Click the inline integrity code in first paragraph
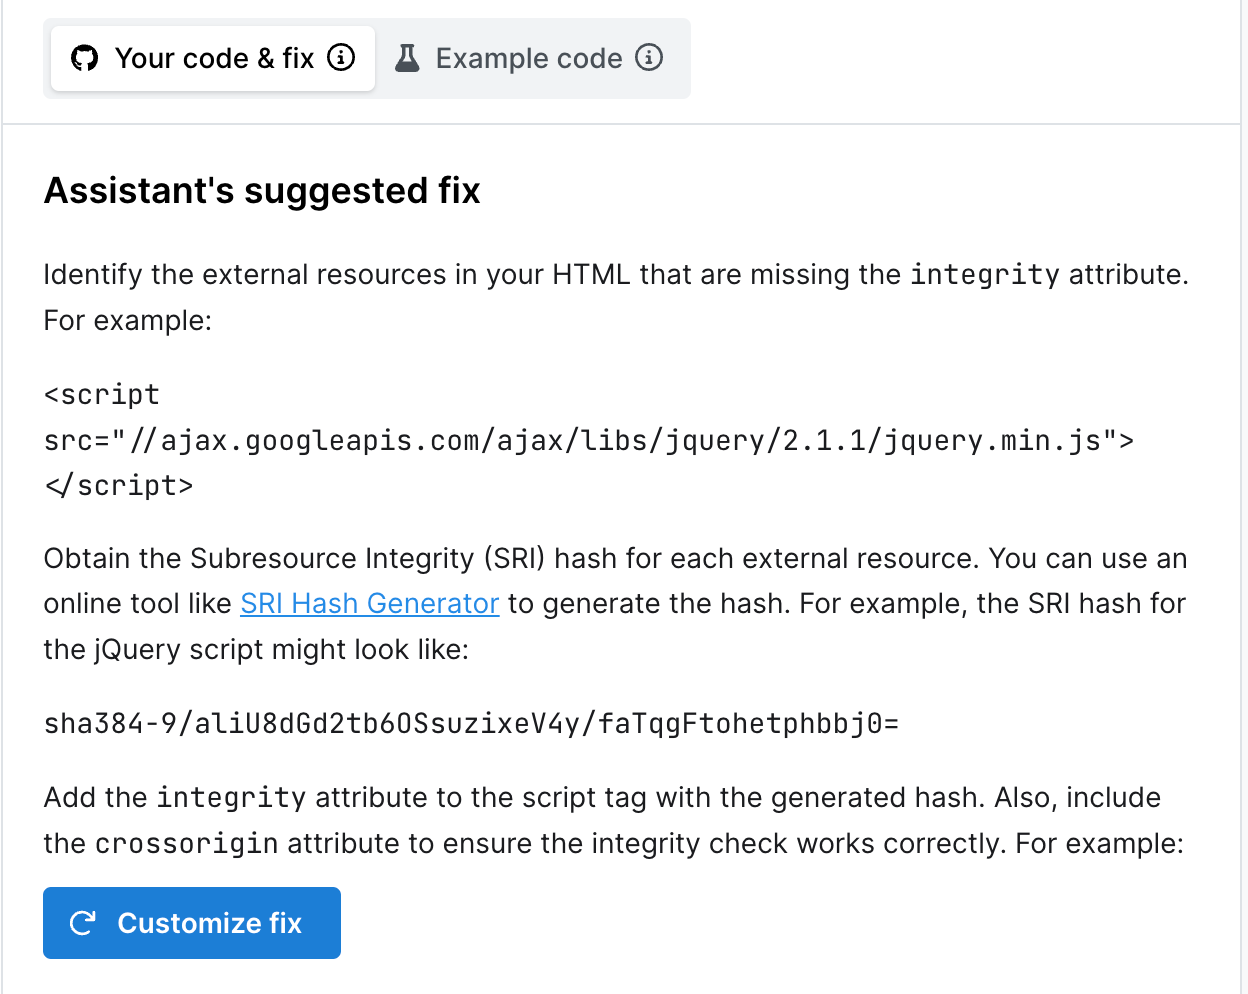1248x994 pixels. [986, 274]
